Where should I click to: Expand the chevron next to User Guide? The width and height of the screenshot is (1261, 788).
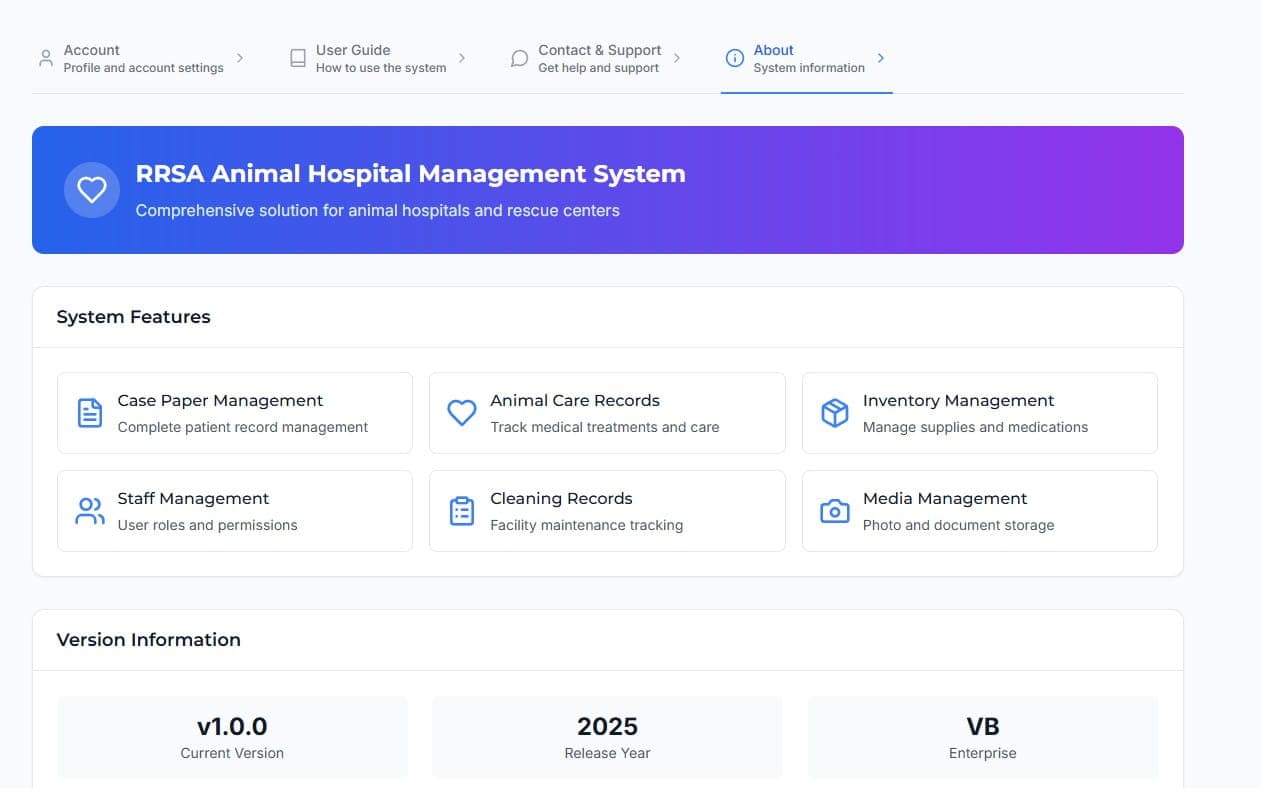462,58
